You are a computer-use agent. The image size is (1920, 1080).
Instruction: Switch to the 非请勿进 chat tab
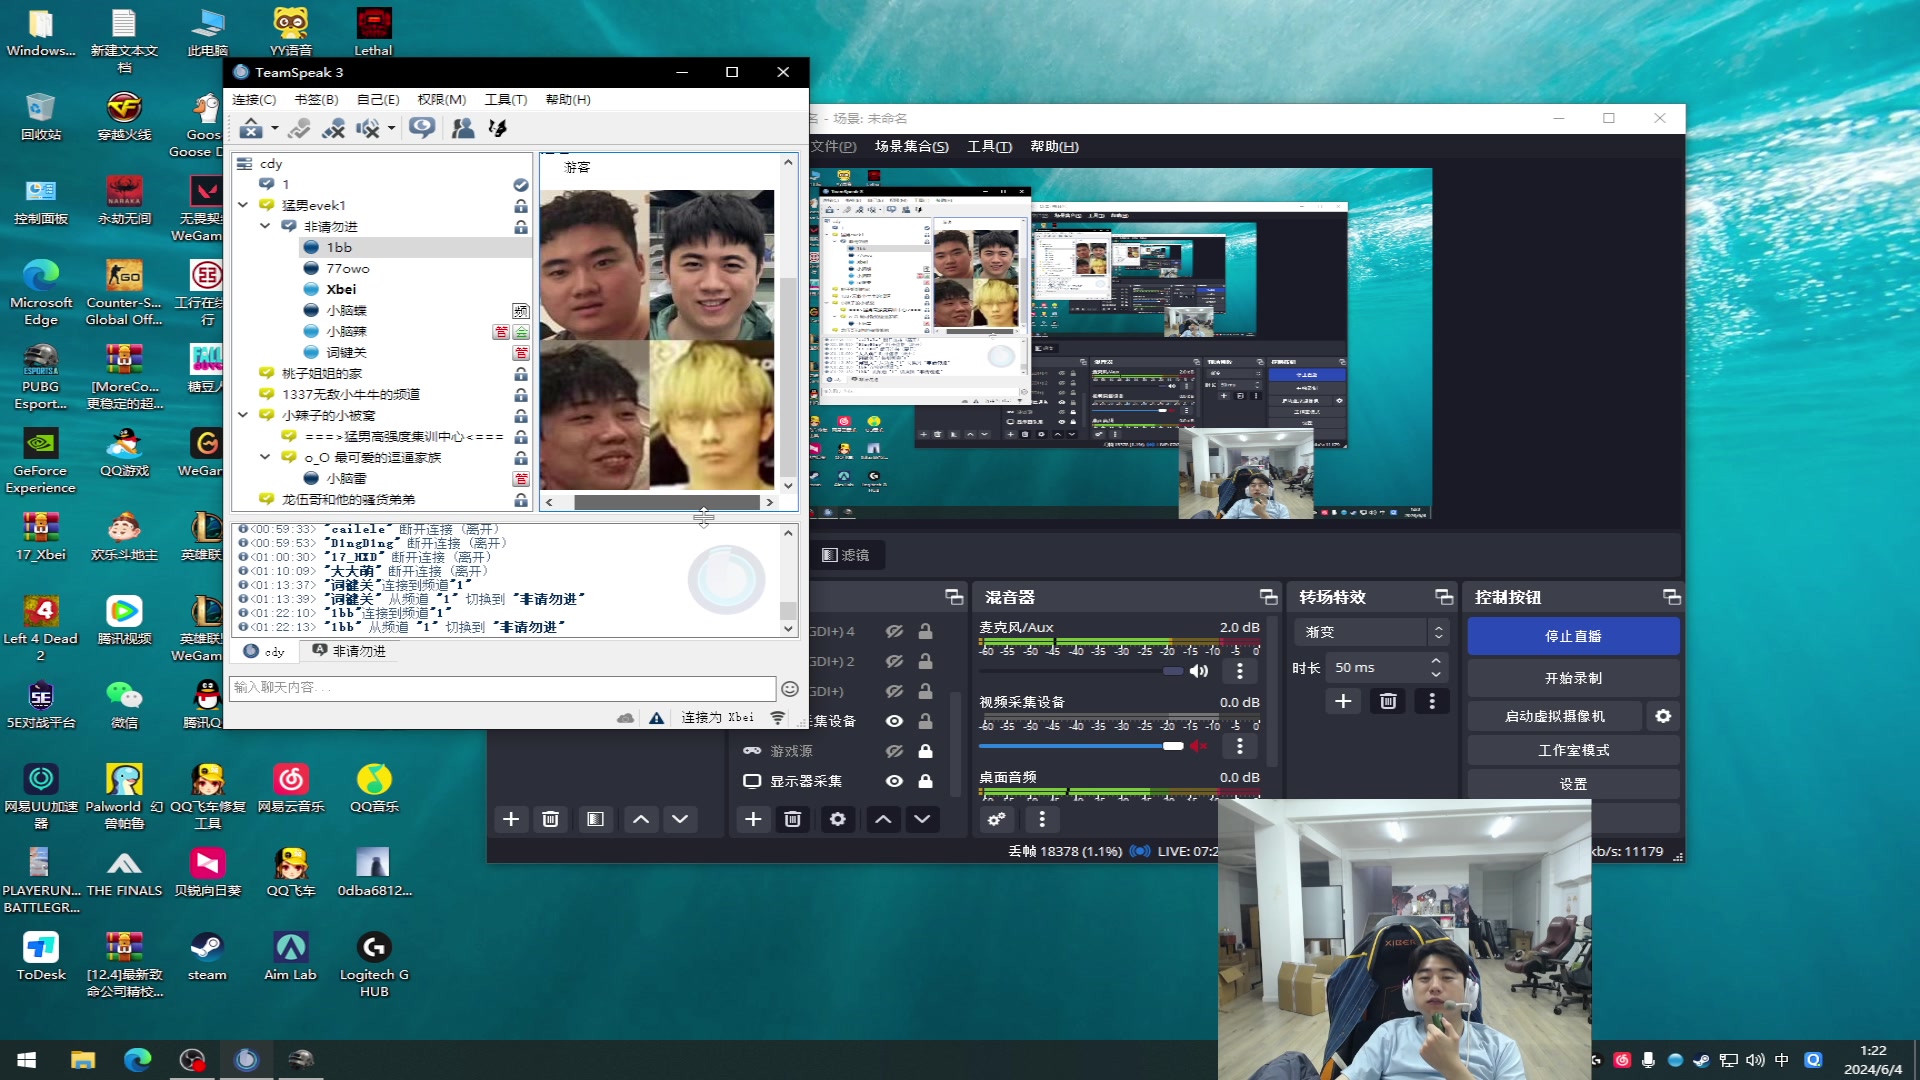[350, 651]
